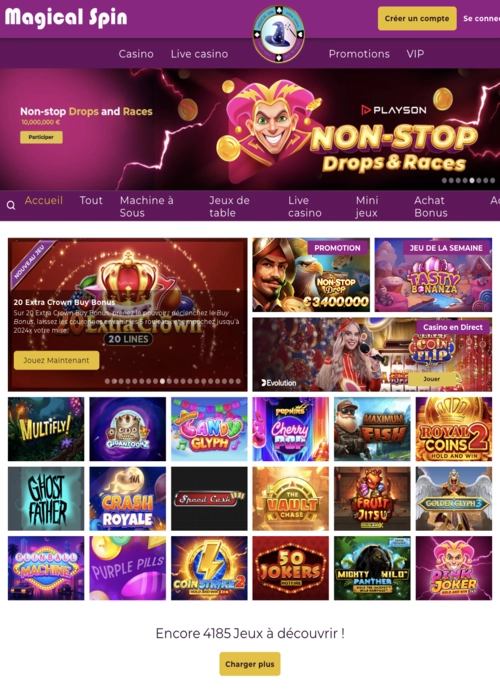Image resolution: width=500 pixels, height=700 pixels.
Task: Click Jouer on the Coin Flip live banner
Action: [x=431, y=379]
